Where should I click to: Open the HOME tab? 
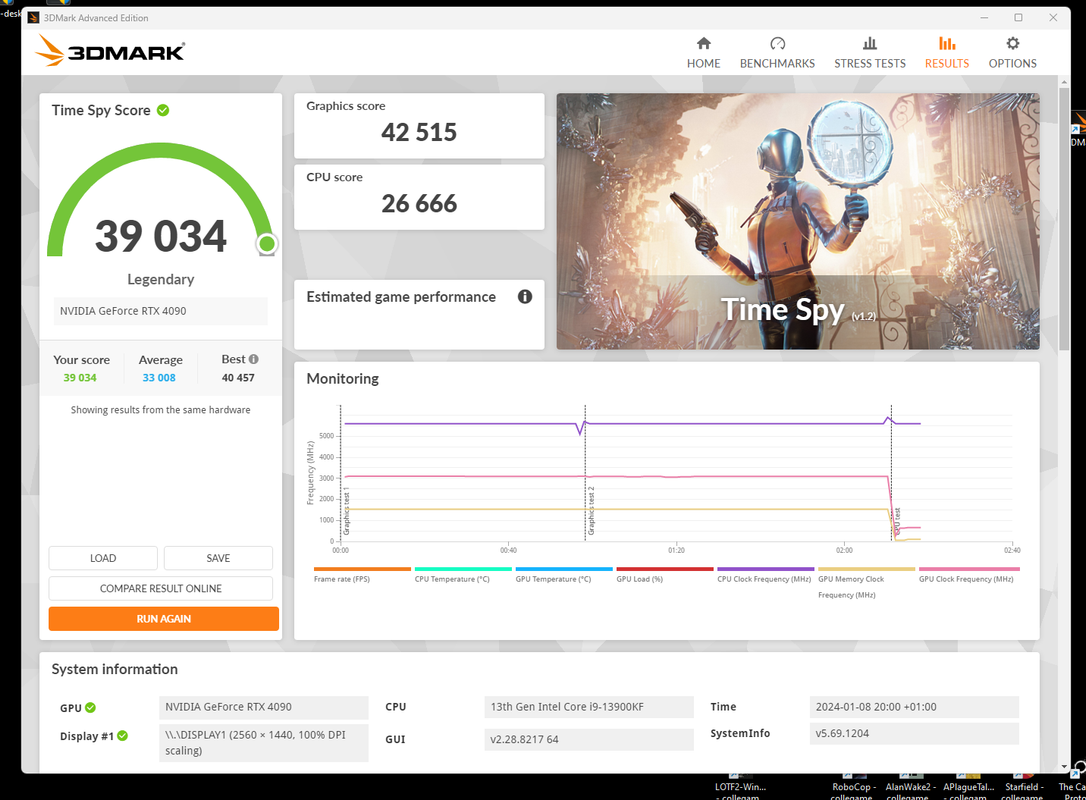click(x=703, y=53)
